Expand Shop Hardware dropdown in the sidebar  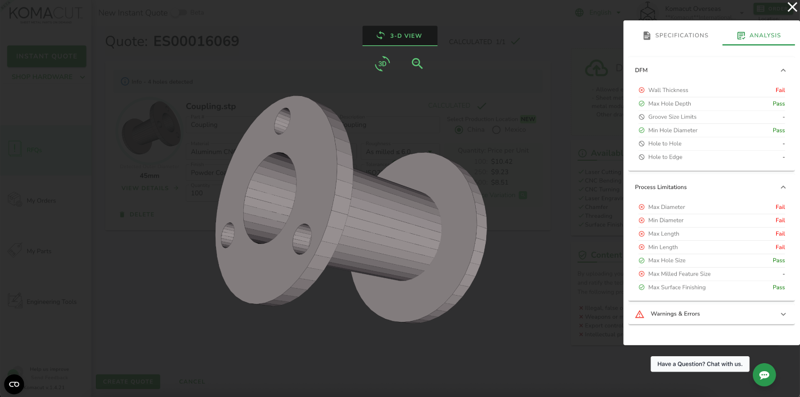coord(48,77)
